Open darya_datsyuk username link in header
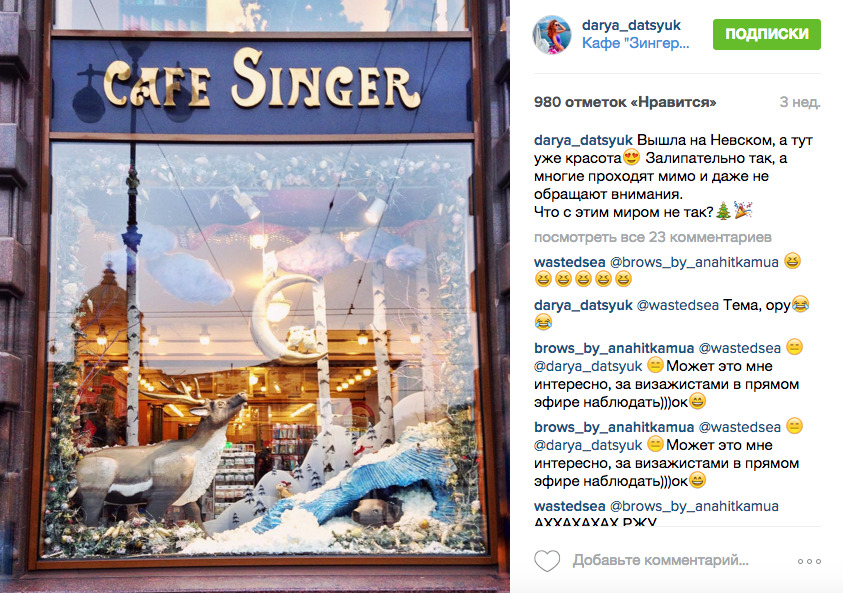The width and height of the screenshot is (843, 593). coord(631,25)
